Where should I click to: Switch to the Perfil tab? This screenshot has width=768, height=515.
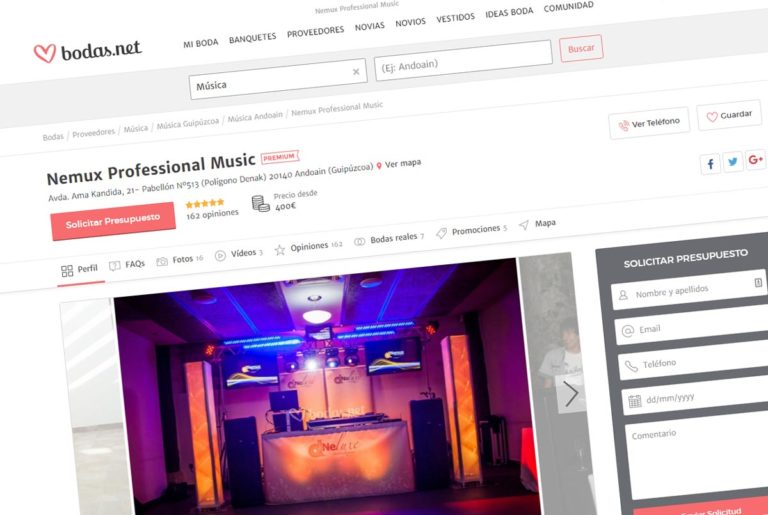79,270
